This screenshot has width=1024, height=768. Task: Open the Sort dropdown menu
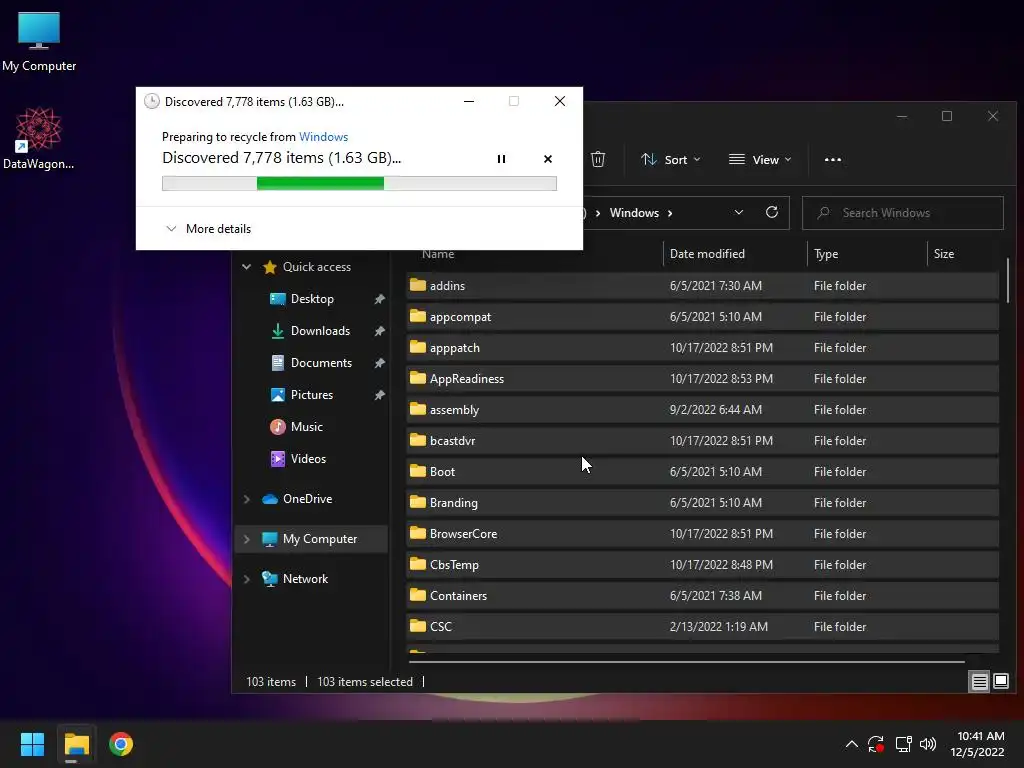670,159
